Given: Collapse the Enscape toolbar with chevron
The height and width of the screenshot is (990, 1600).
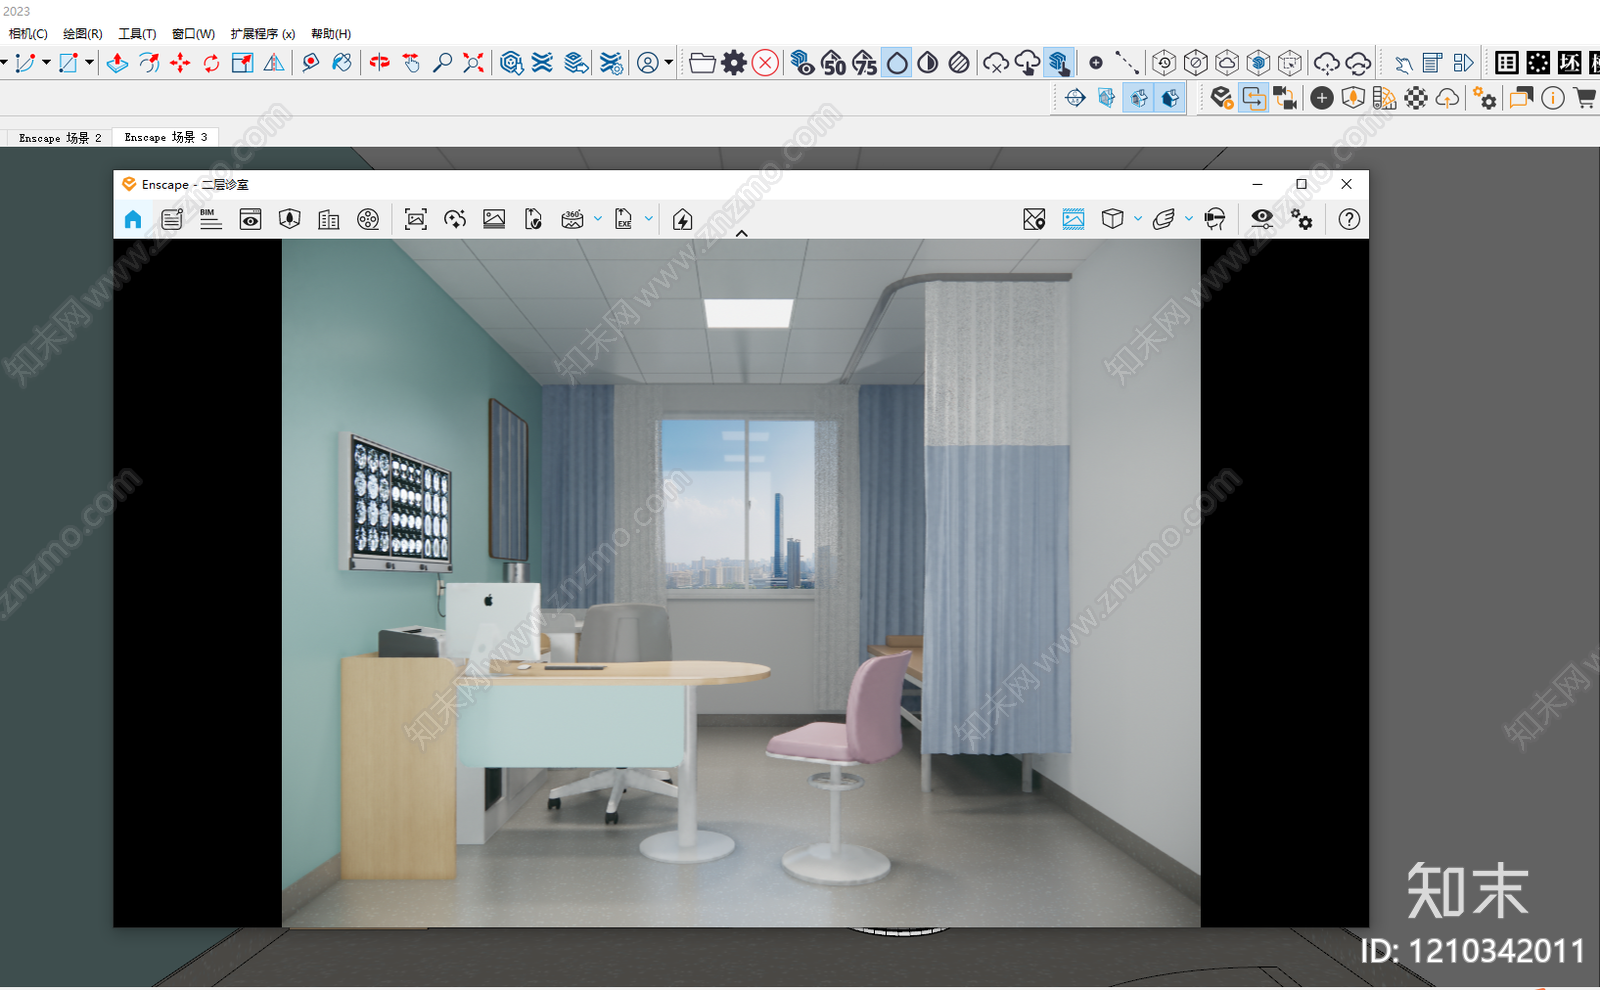Looking at the screenshot, I should pos(741,233).
